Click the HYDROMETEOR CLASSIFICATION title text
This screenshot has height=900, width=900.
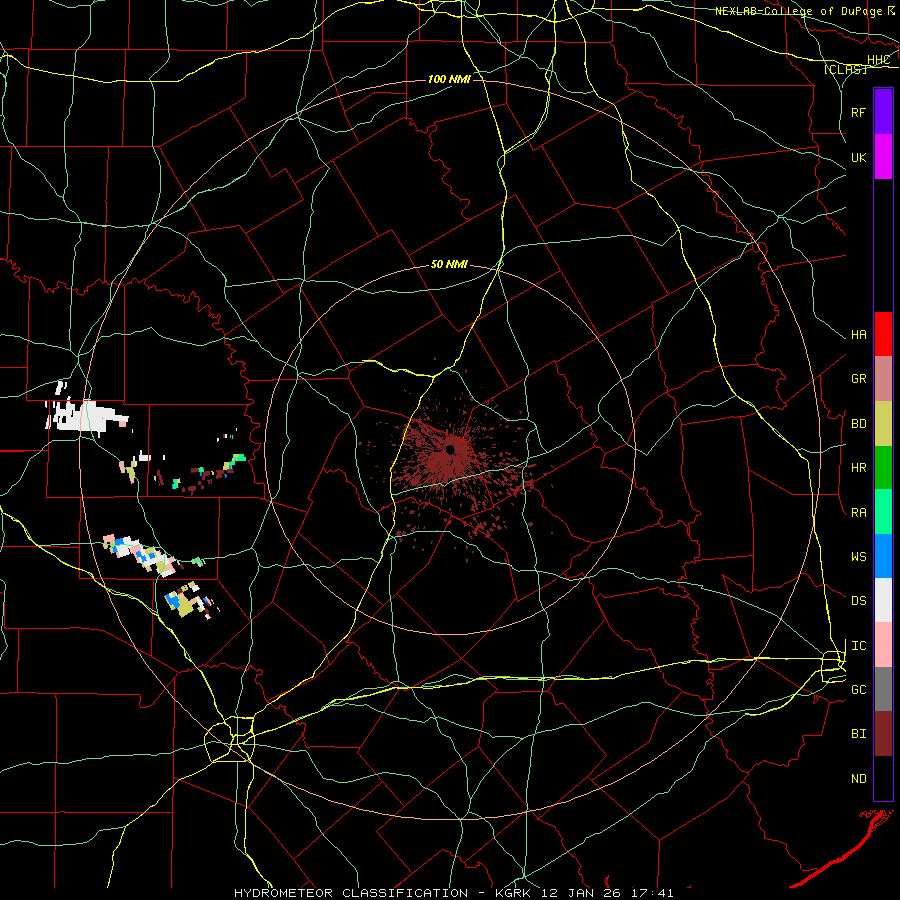[x=351, y=893]
